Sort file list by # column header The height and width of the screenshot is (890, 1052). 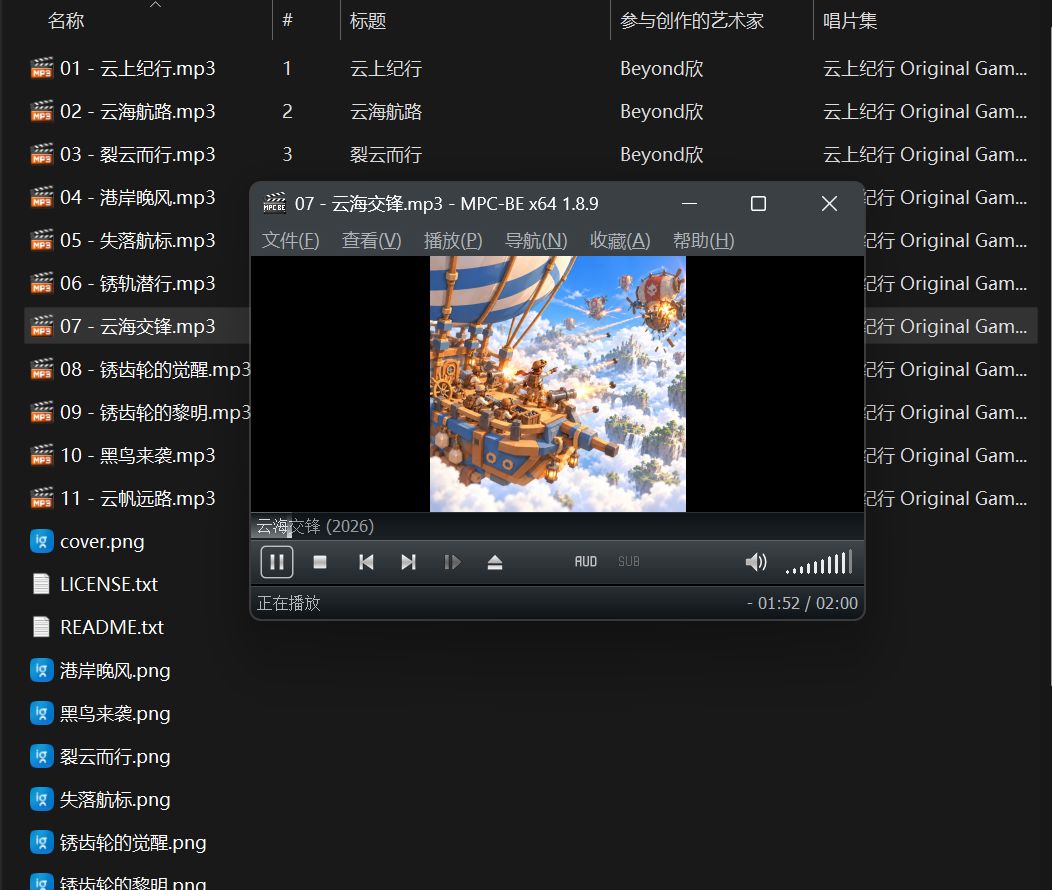click(x=287, y=20)
